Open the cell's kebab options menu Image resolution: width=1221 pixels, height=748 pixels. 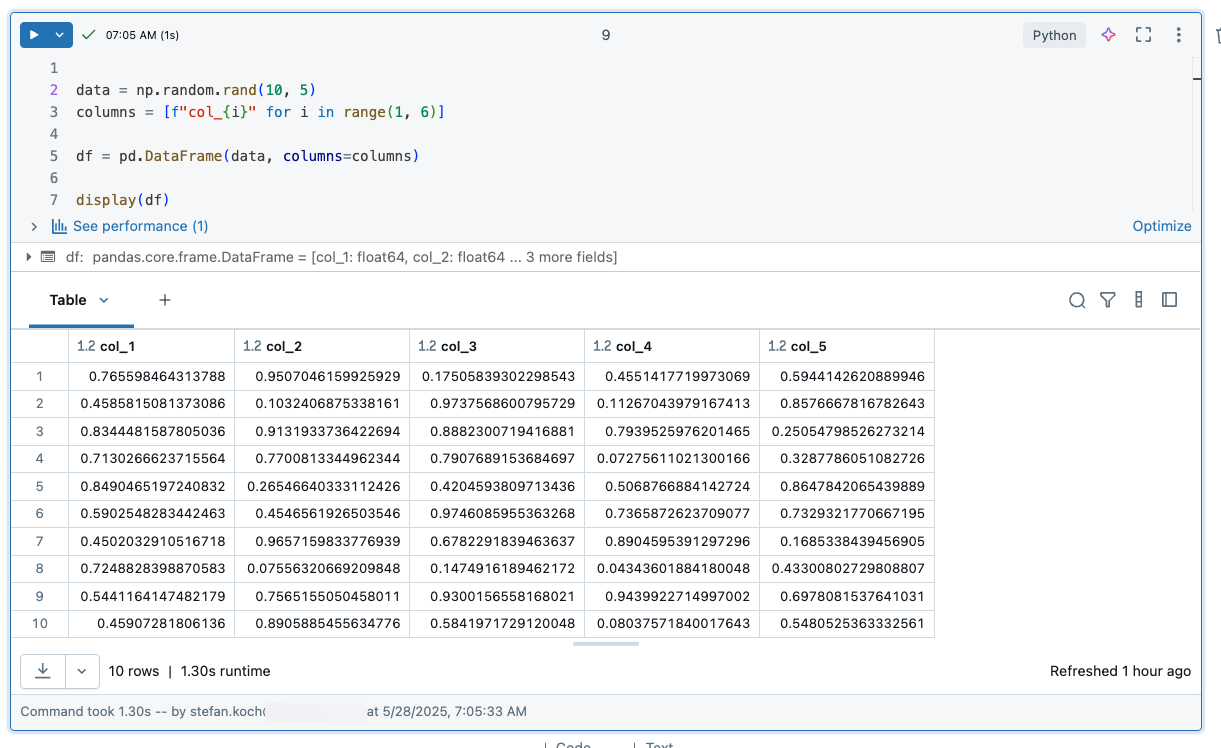1180,35
